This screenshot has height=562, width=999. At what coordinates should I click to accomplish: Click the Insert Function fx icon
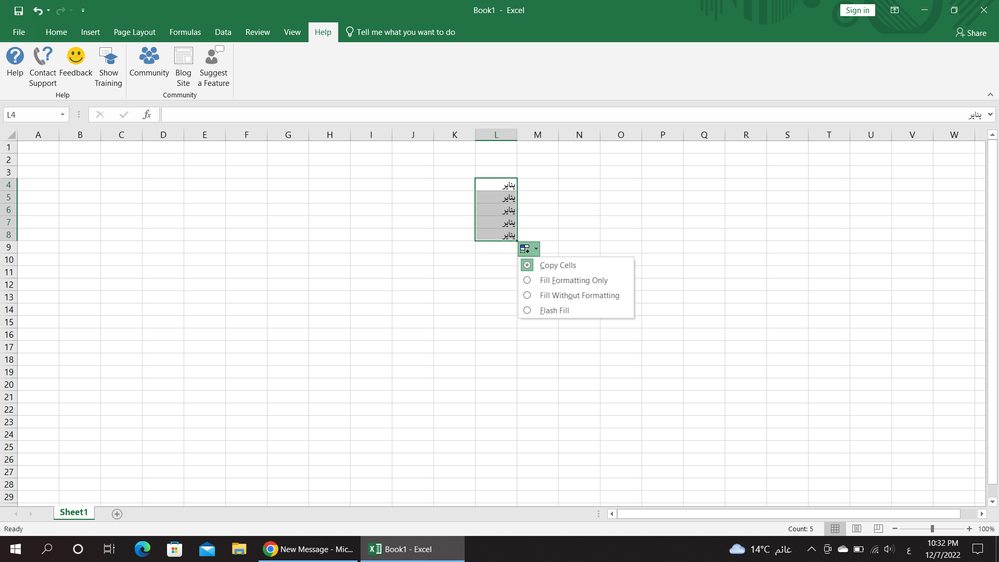click(147, 115)
